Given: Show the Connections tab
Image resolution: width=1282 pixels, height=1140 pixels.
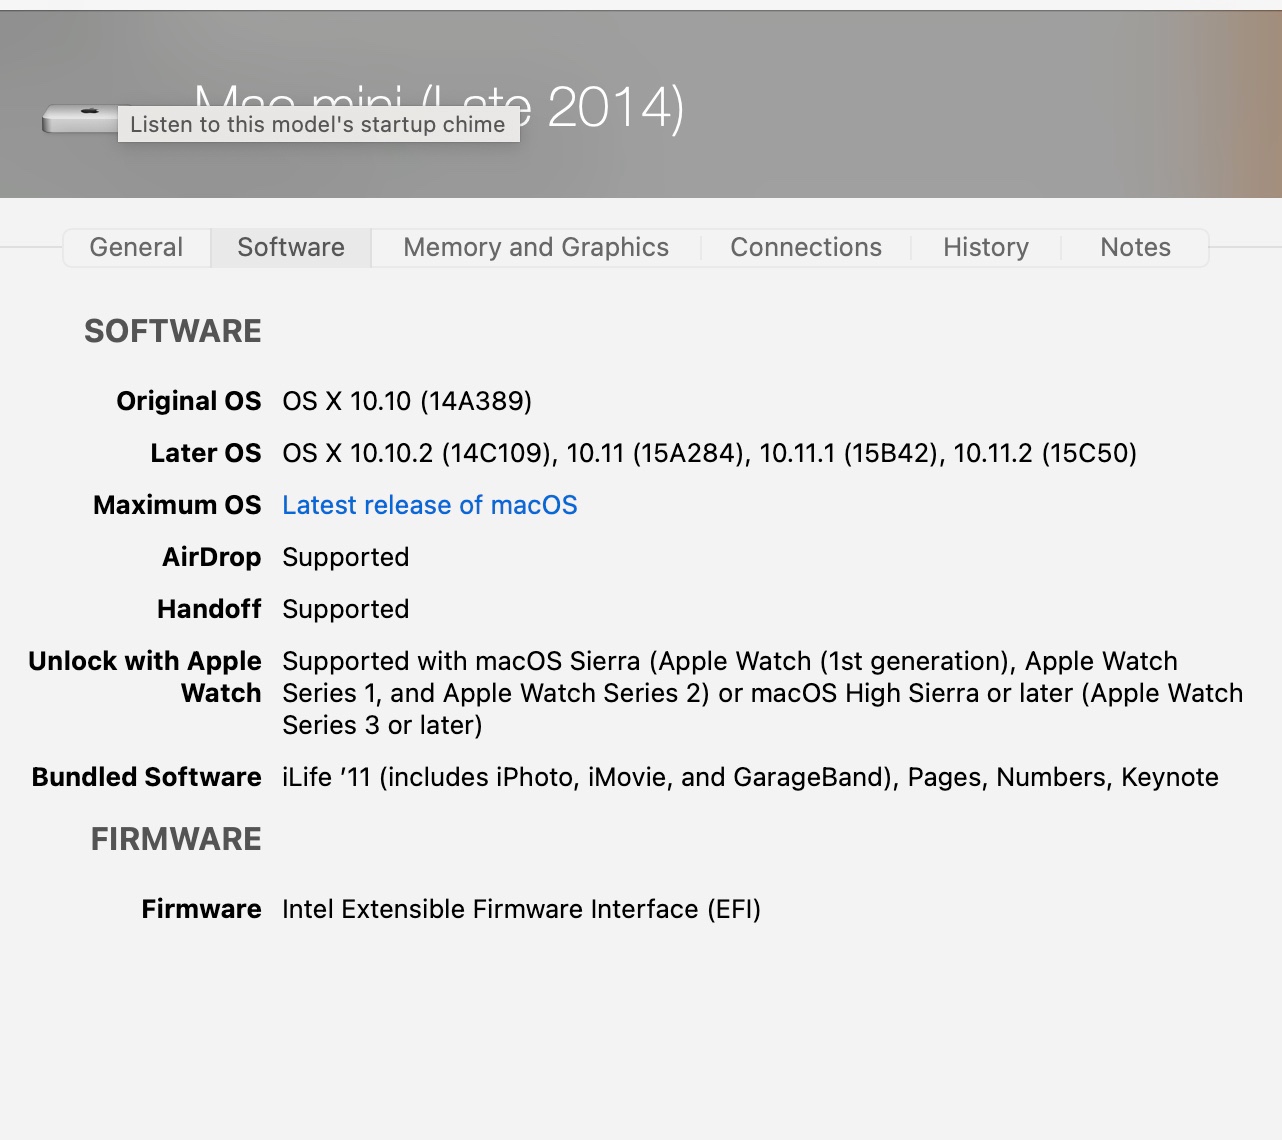Looking at the screenshot, I should click(806, 247).
